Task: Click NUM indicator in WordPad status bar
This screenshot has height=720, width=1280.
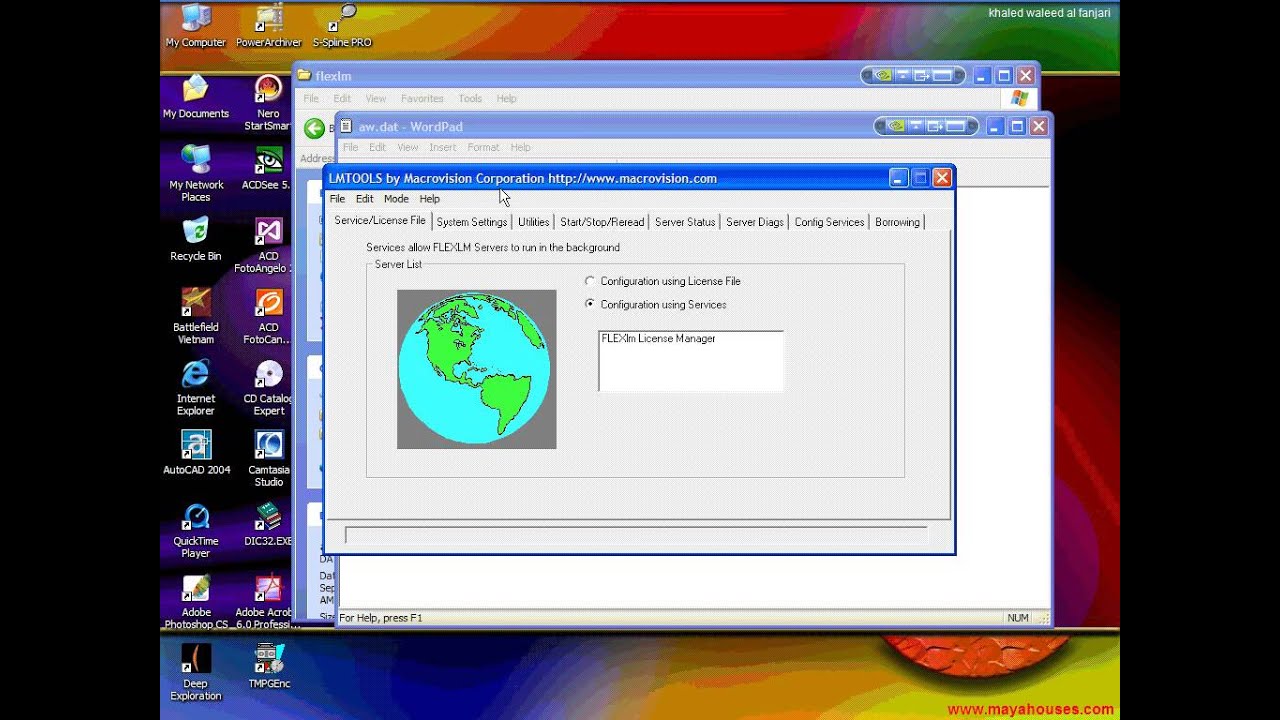Action: tap(1018, 618)
